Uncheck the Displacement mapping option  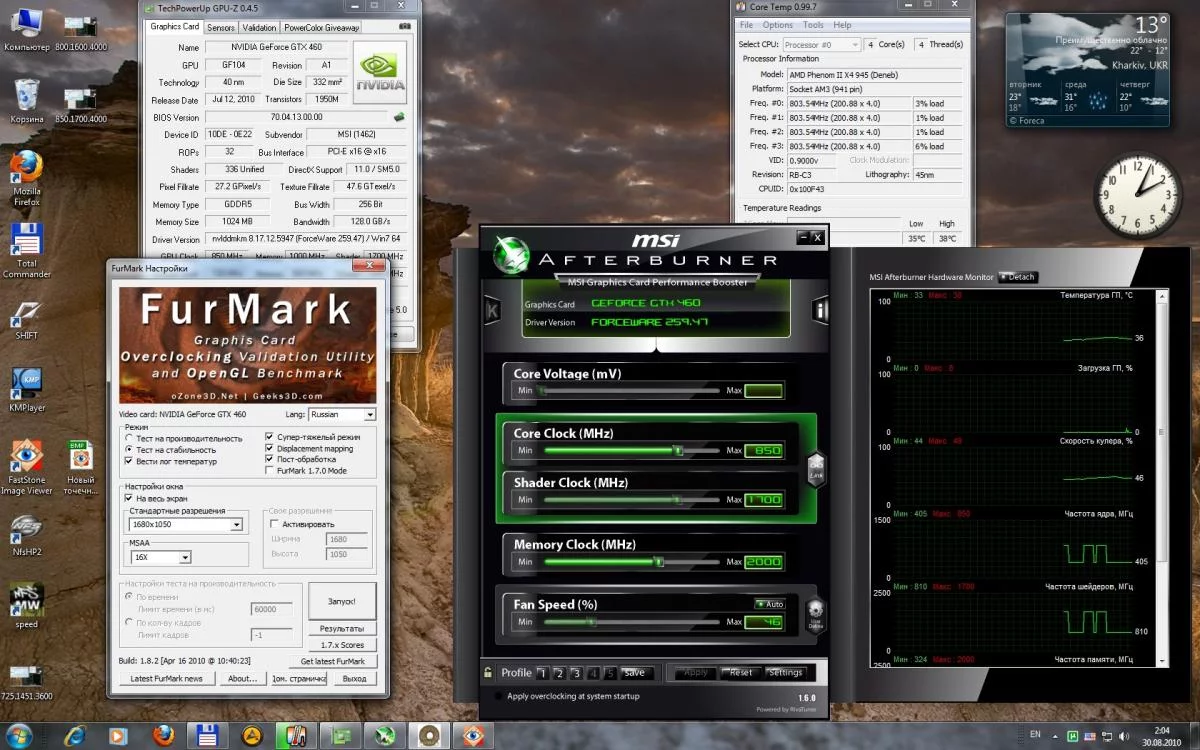click(x=270, y=449)
